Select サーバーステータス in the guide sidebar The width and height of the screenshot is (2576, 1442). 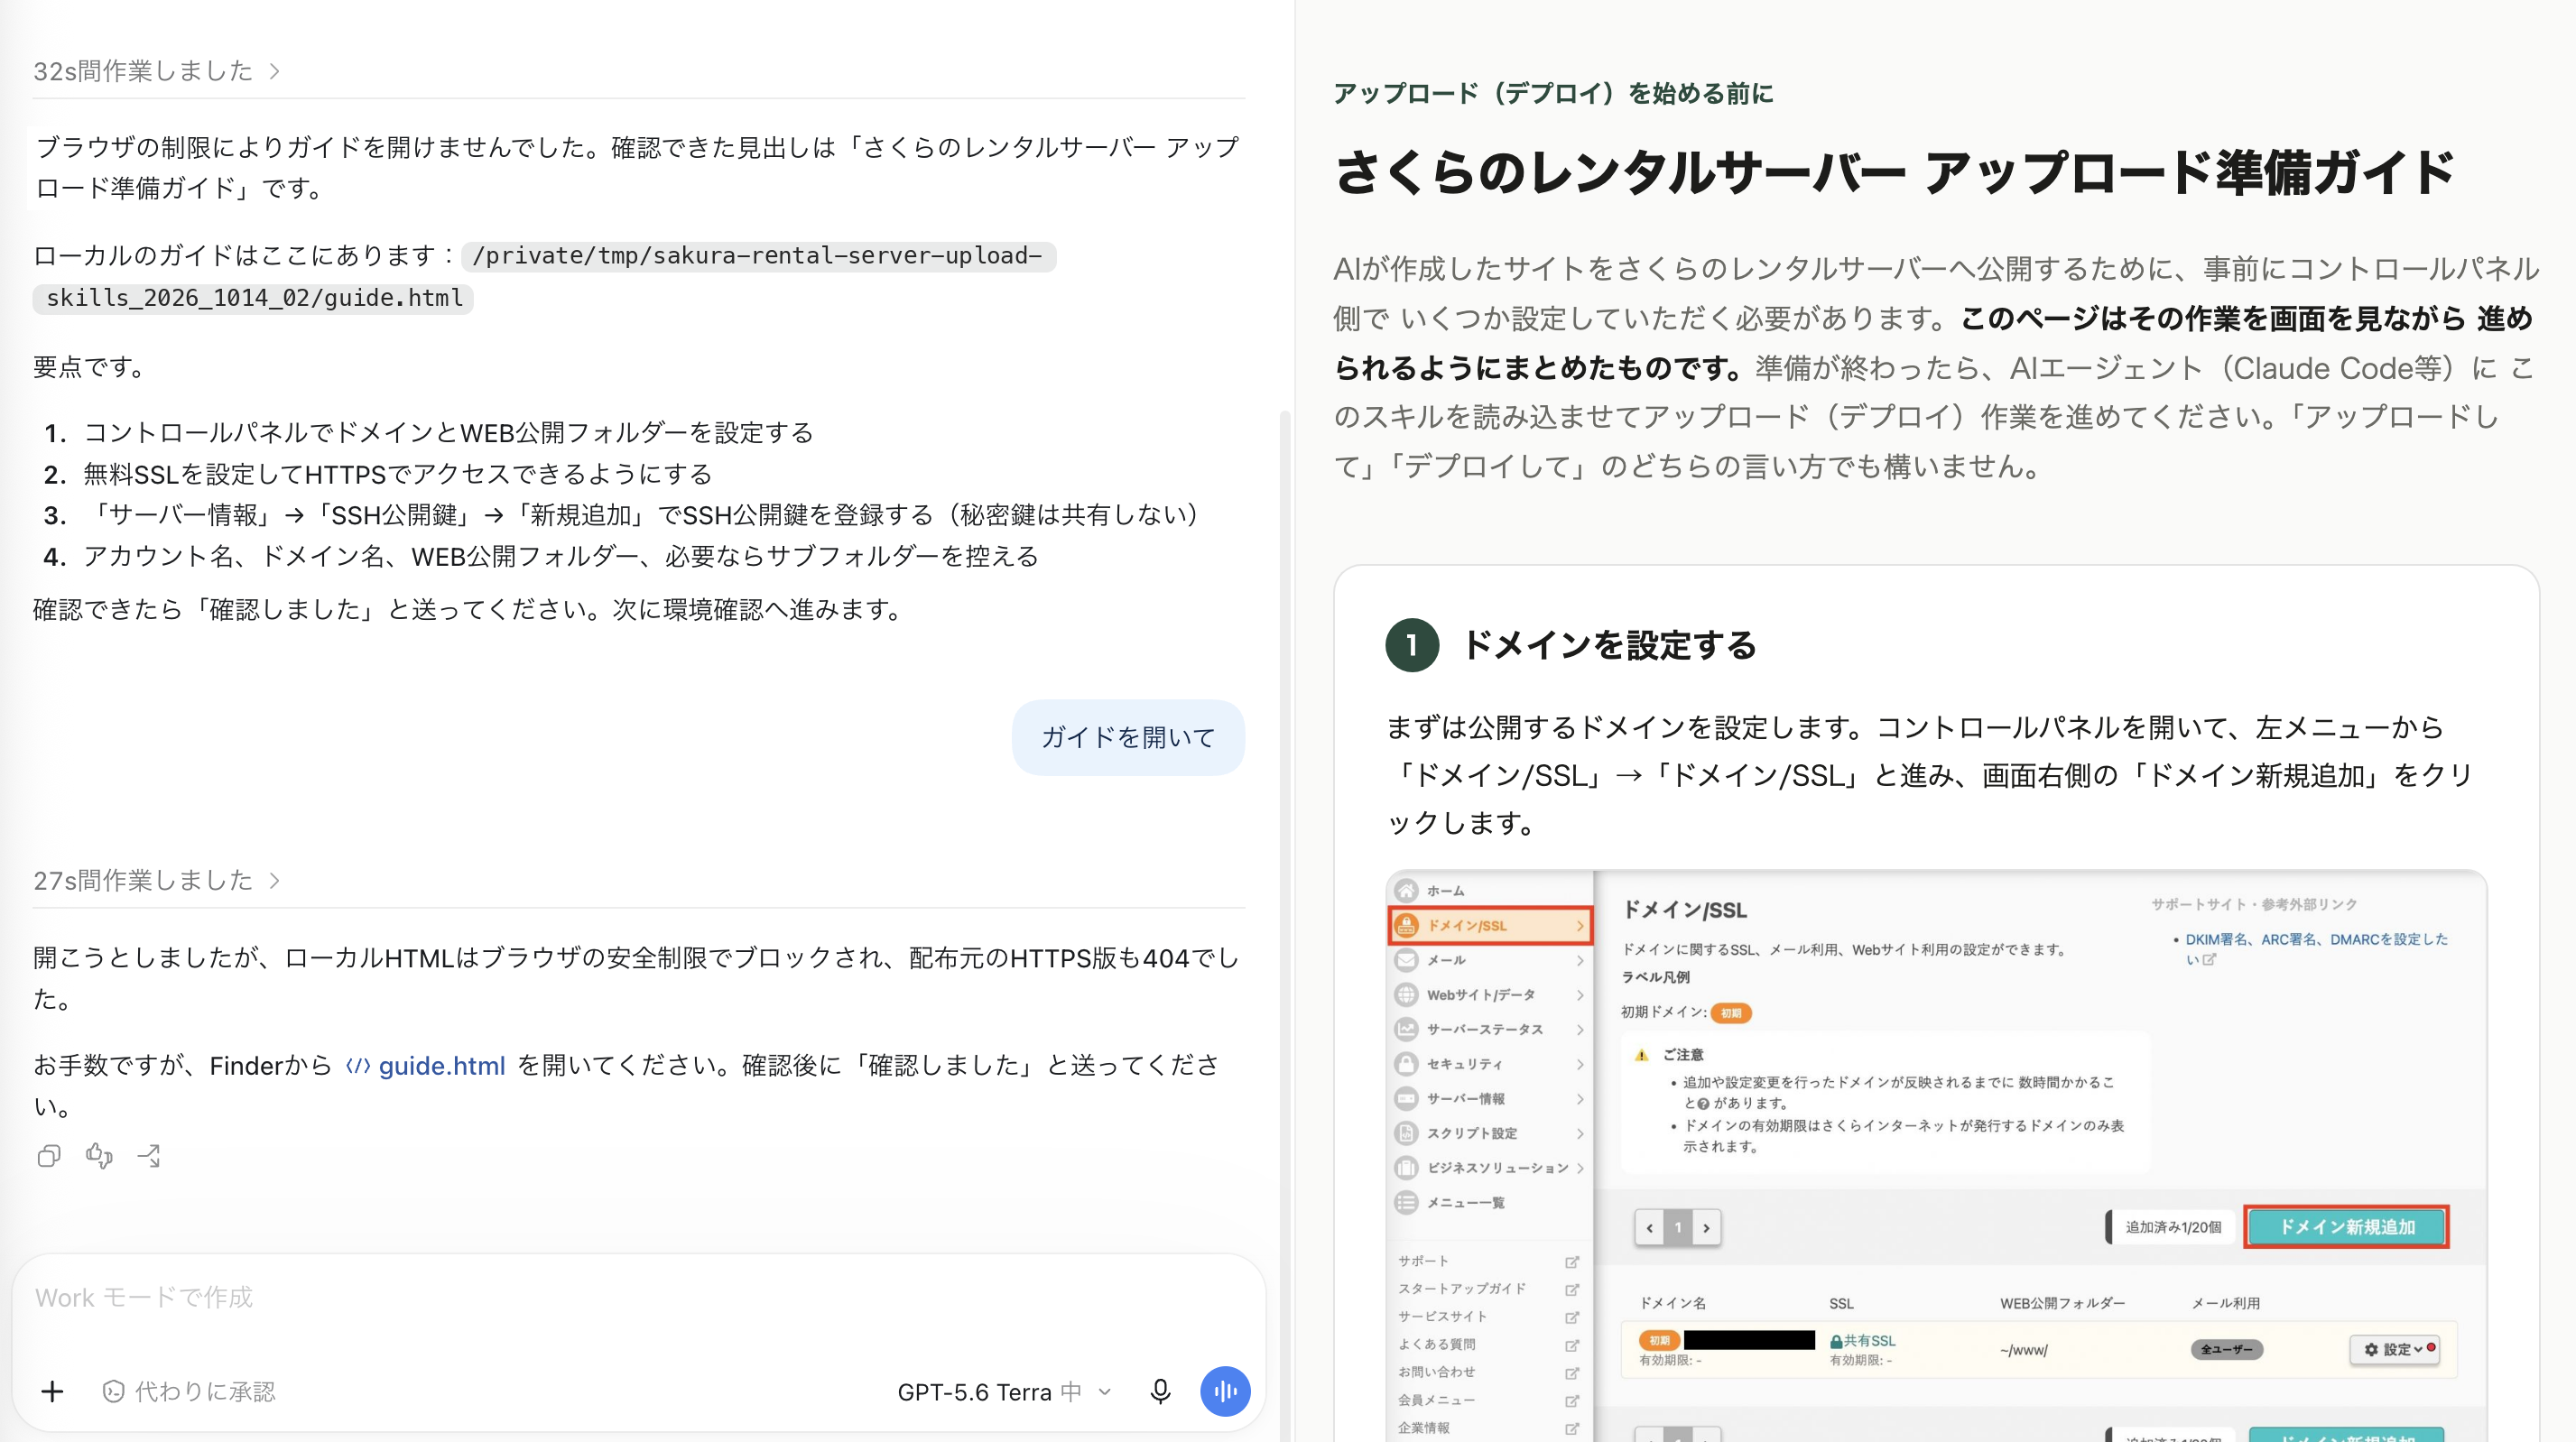click(1490, 1029)
